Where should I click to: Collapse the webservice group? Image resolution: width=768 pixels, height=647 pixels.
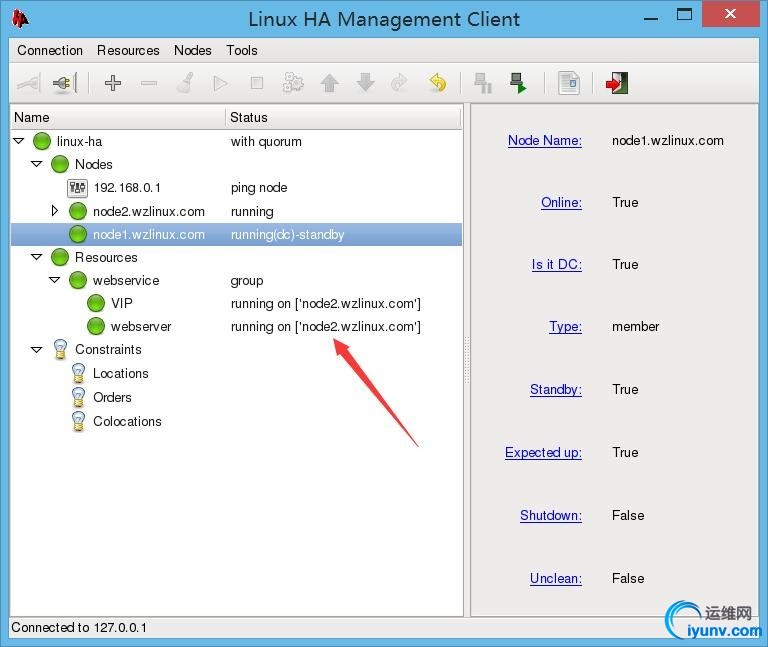coord(55,280)
